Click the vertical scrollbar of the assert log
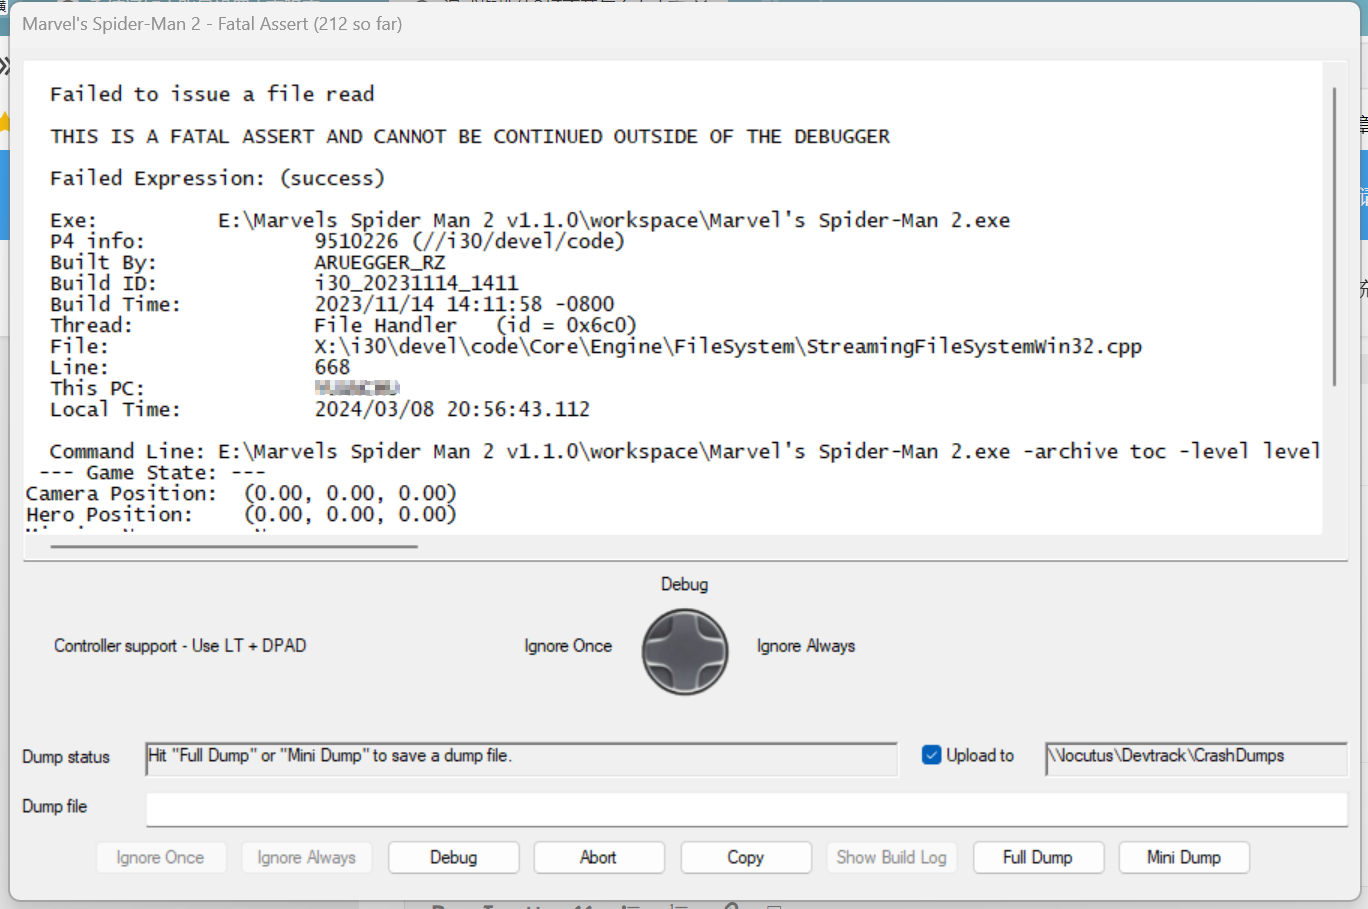Screen dimensions: 1368x909 (x=1334, y=236)
